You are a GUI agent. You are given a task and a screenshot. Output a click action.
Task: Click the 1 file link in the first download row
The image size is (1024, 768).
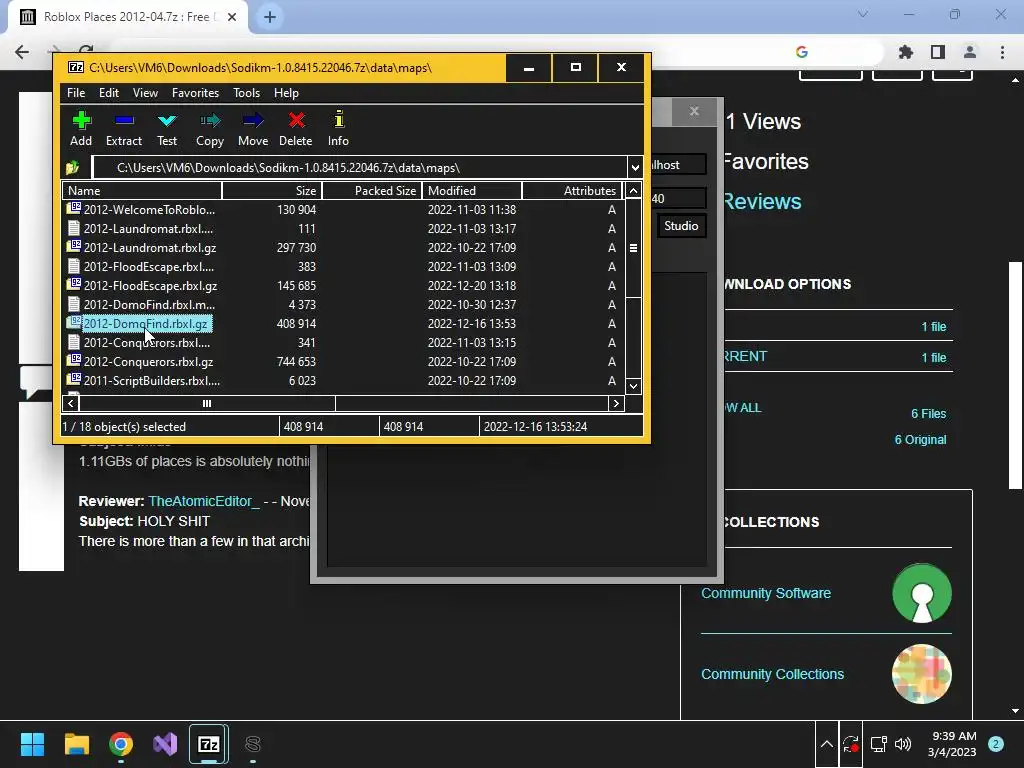pos(934,327)
